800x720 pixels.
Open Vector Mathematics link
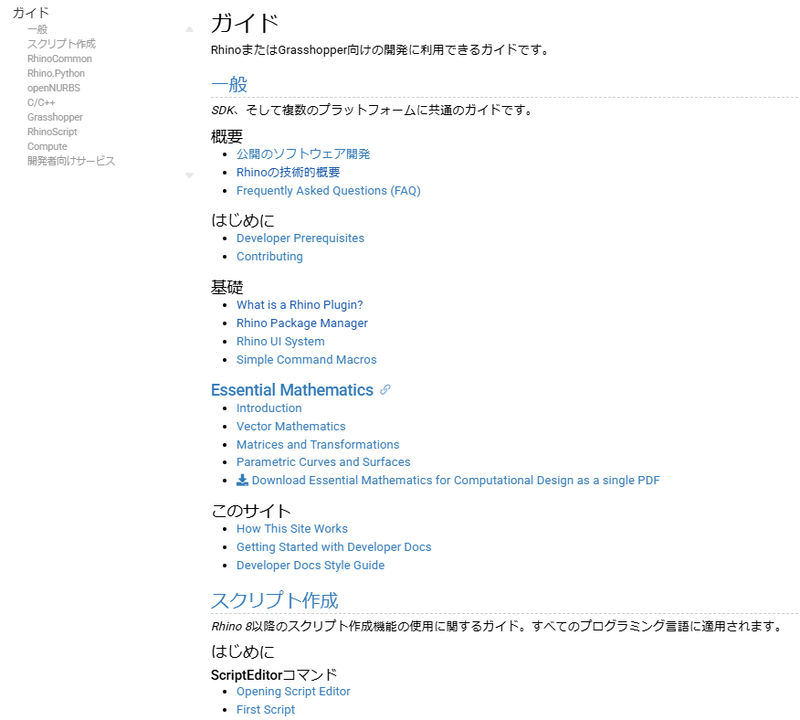tap(291, 427)
